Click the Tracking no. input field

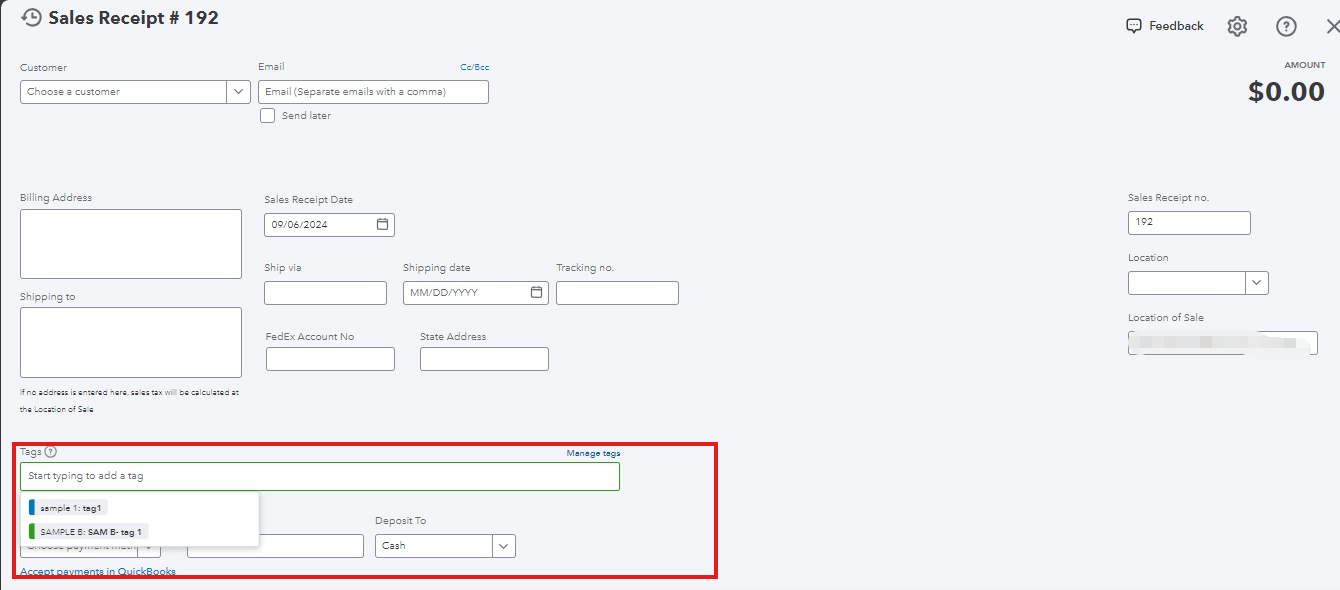pos(617,292)
